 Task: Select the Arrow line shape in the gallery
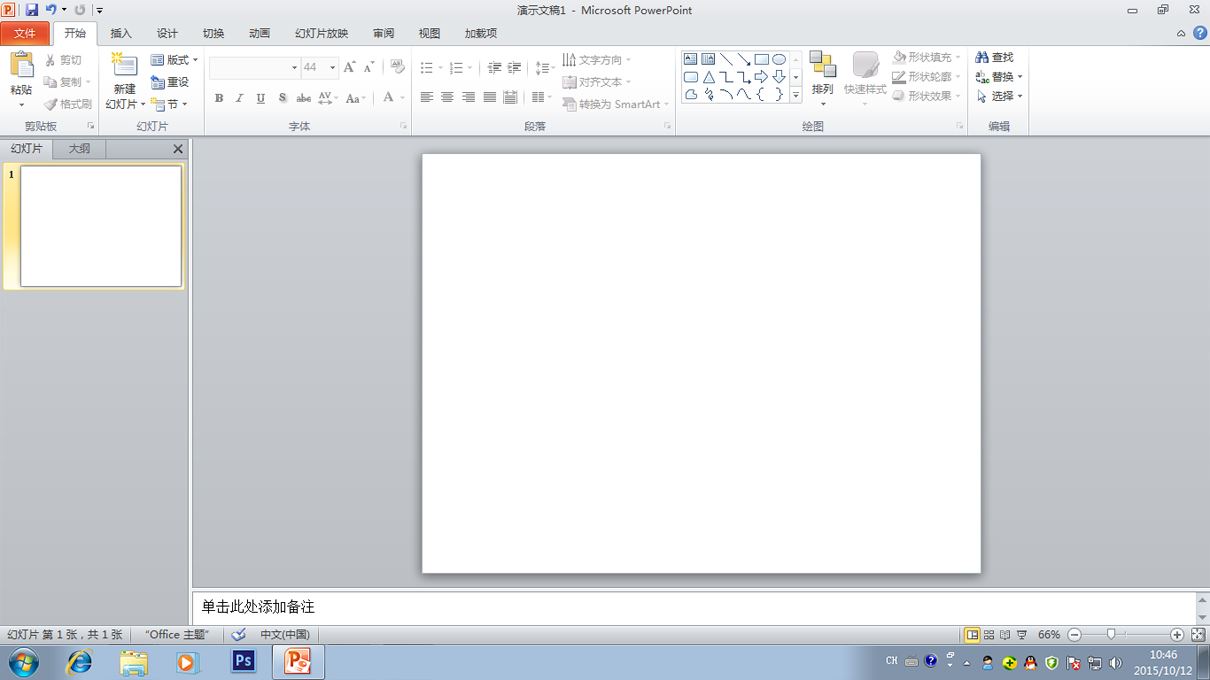[x=744, y=59]
